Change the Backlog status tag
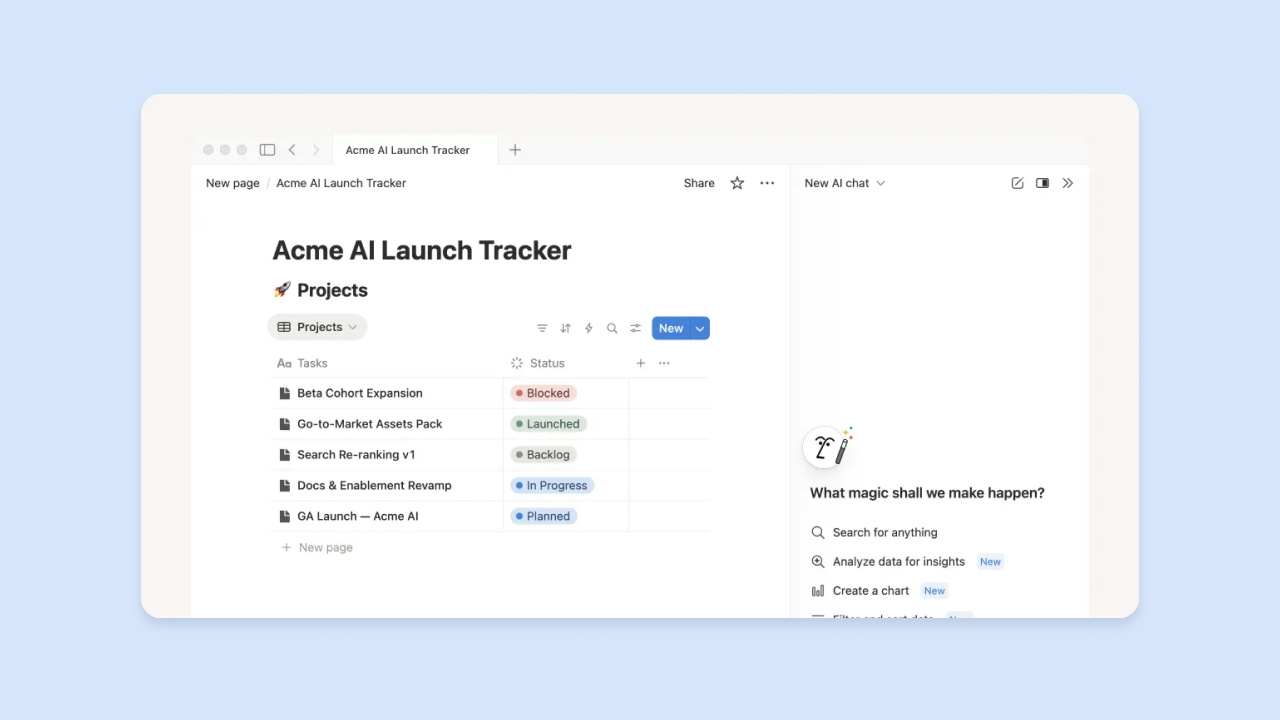Viewport: 1280px width, 720px height. (x=543, y=455)
